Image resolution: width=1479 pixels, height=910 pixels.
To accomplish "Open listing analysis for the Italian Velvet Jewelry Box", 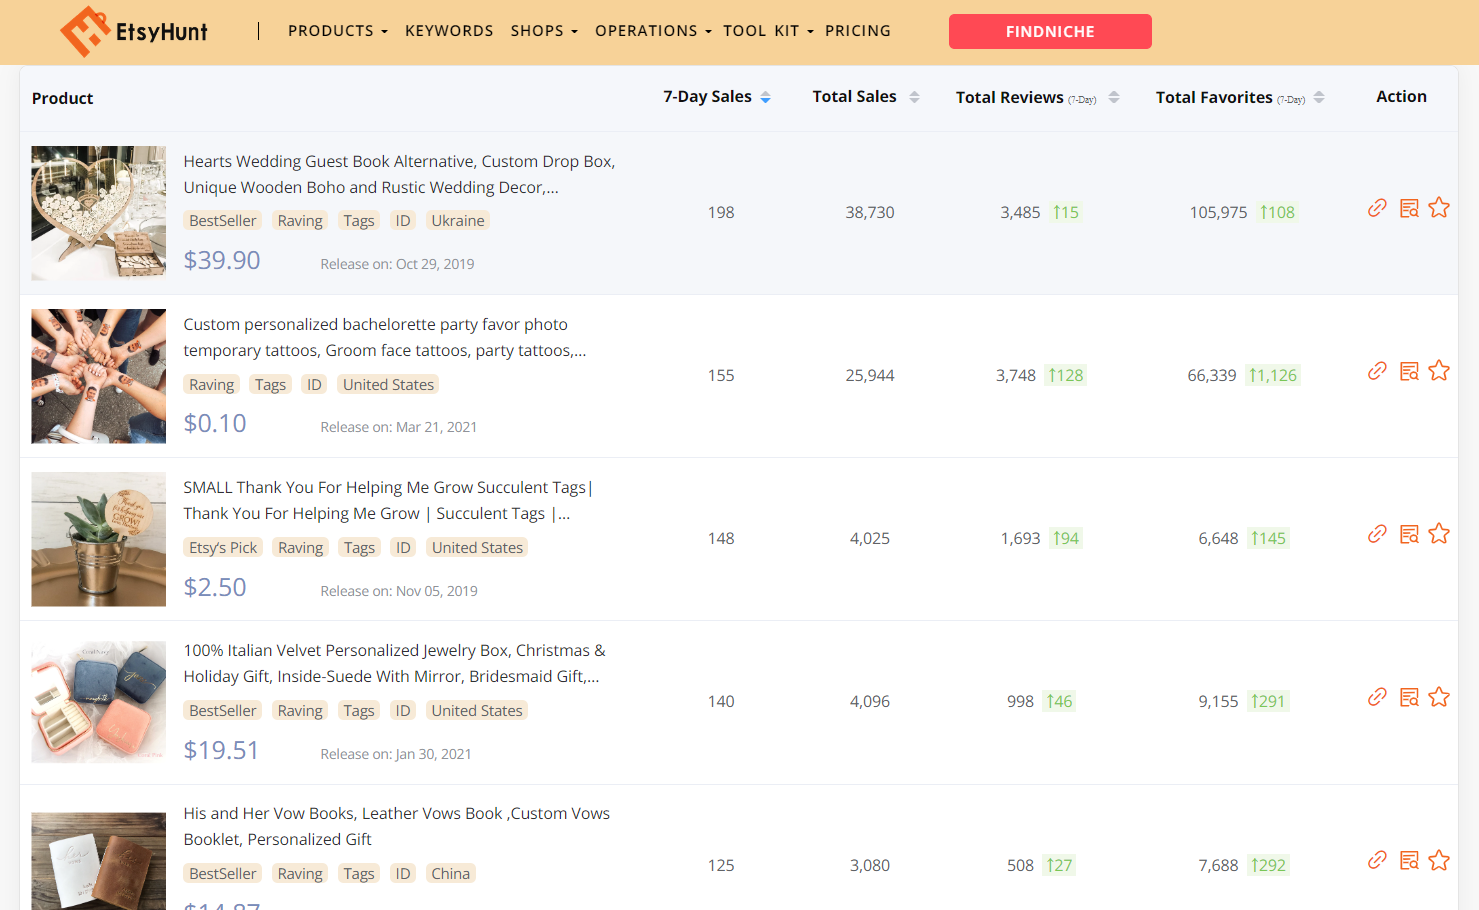I will point(1409,697).
